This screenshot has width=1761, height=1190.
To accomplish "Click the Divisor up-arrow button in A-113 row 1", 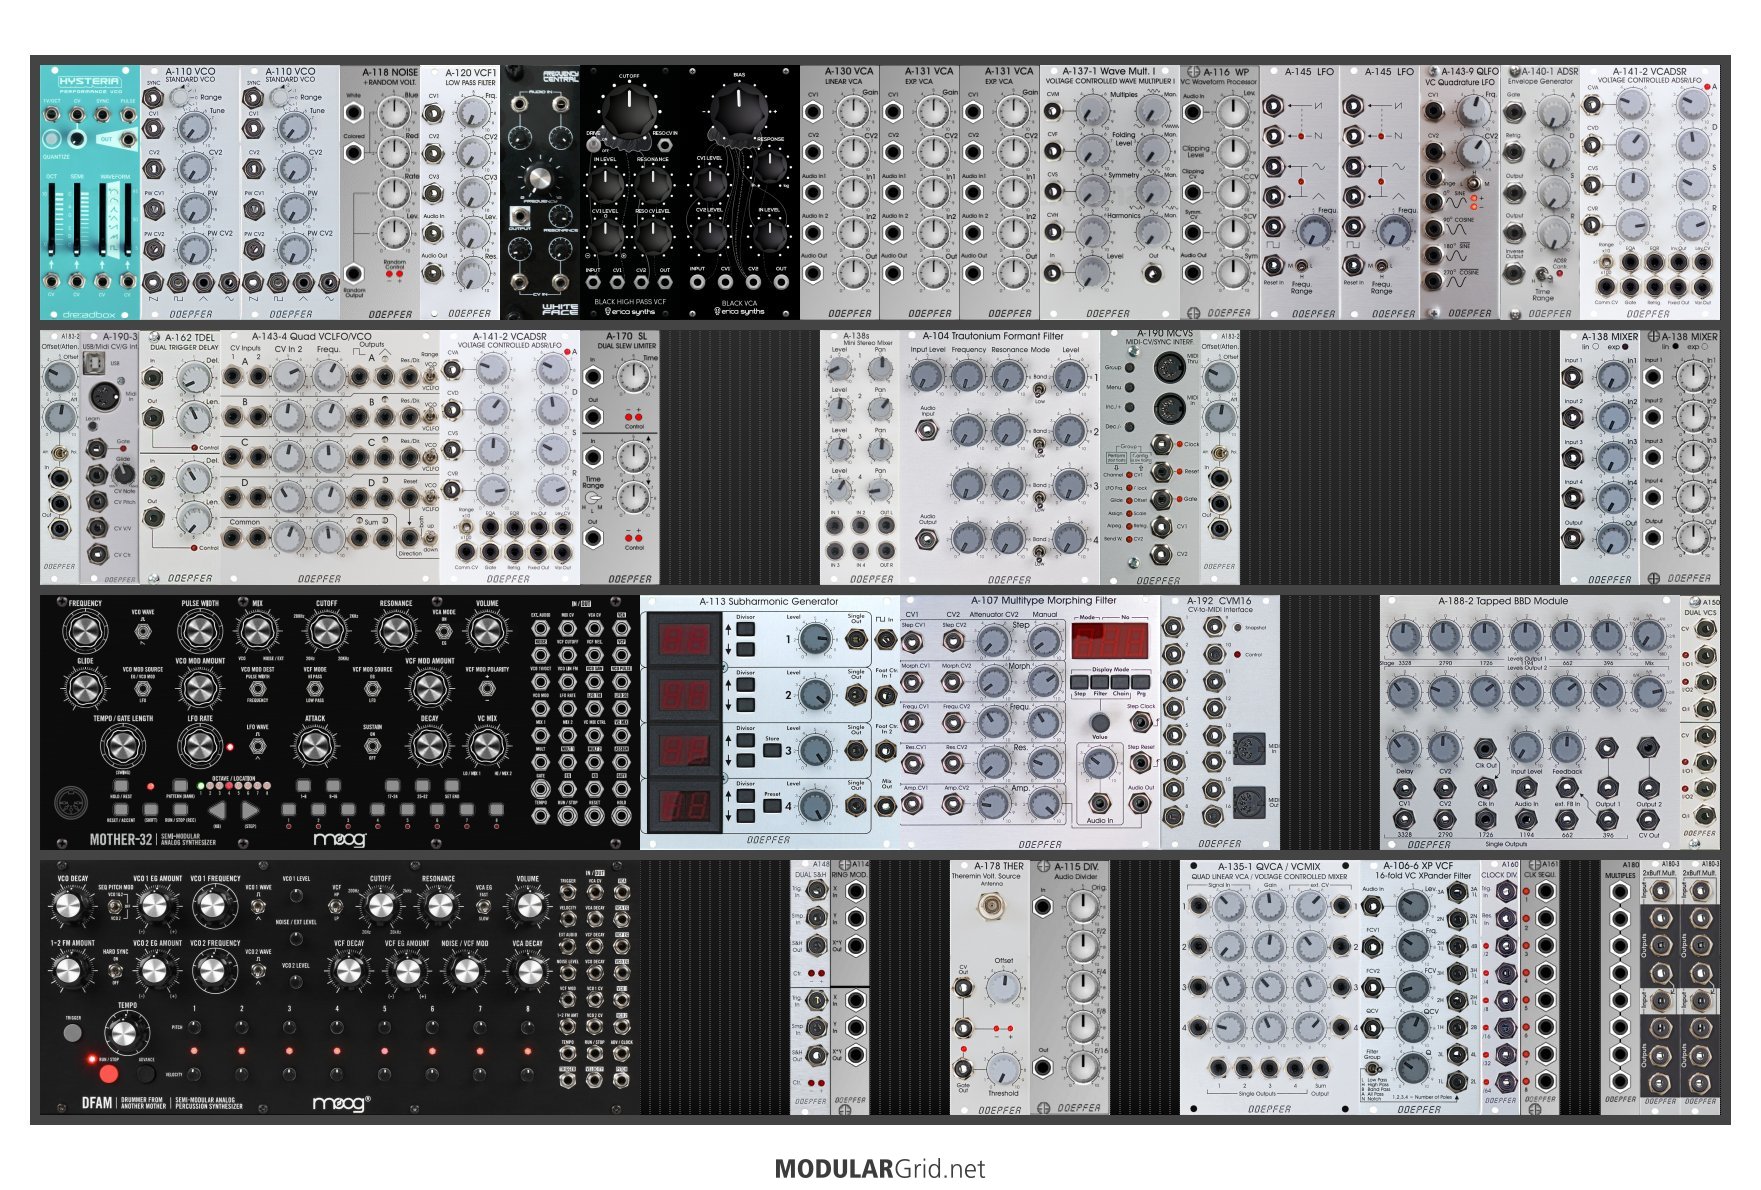I will 745,629.
